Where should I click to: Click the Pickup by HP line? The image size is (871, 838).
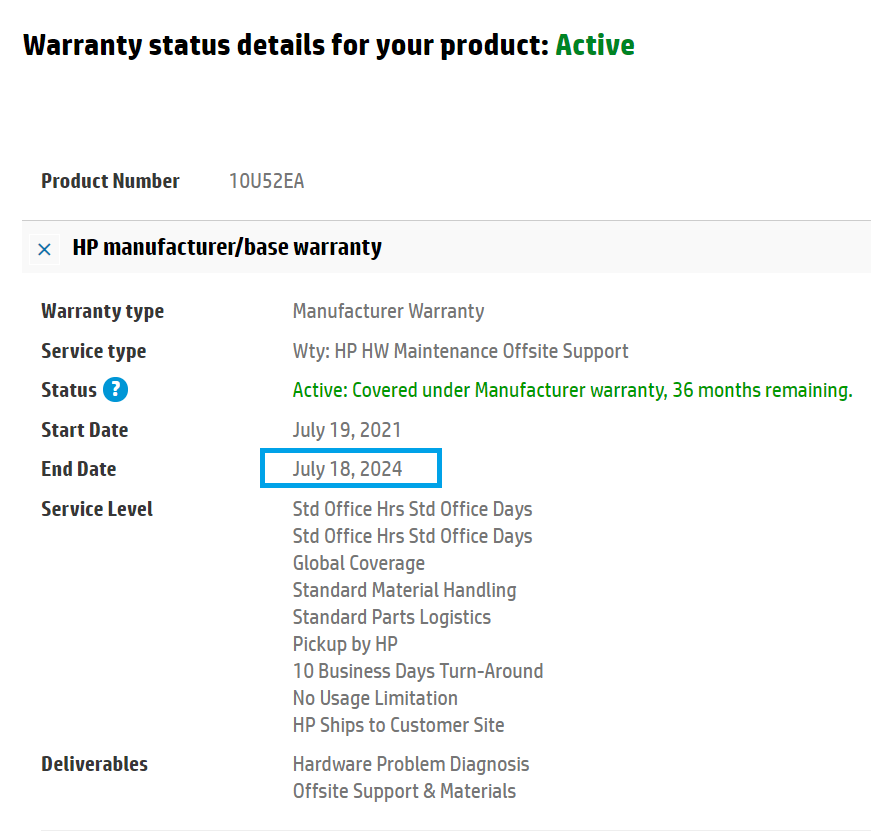click(345, 645)
